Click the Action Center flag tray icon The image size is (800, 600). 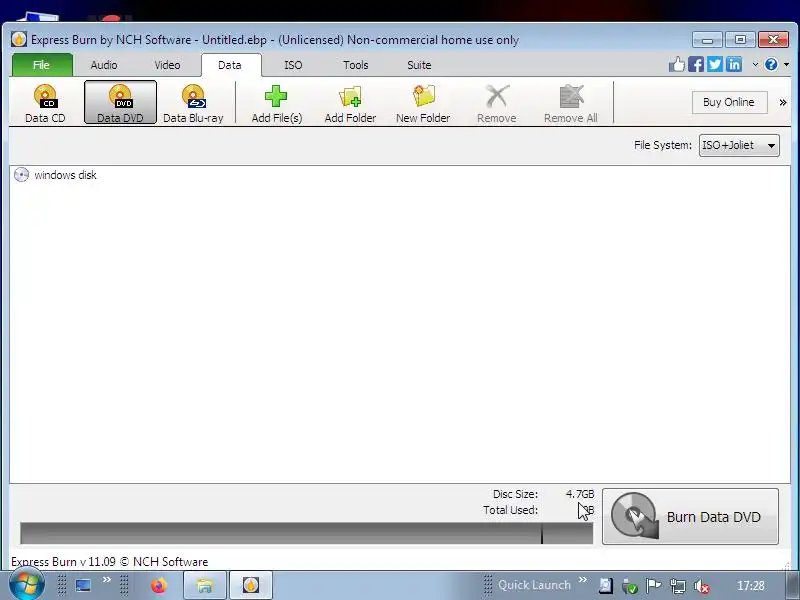[x=653, y=586]
